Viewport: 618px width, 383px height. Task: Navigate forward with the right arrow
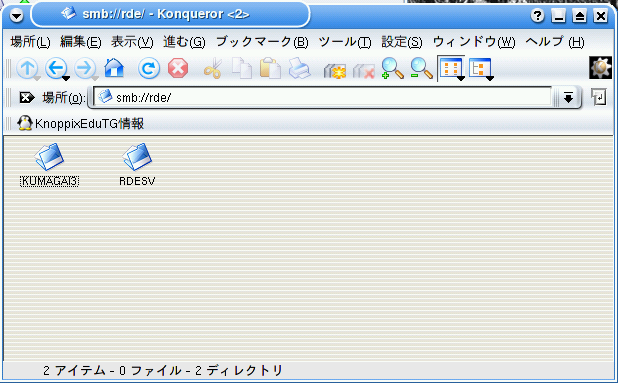click(85, 69)
